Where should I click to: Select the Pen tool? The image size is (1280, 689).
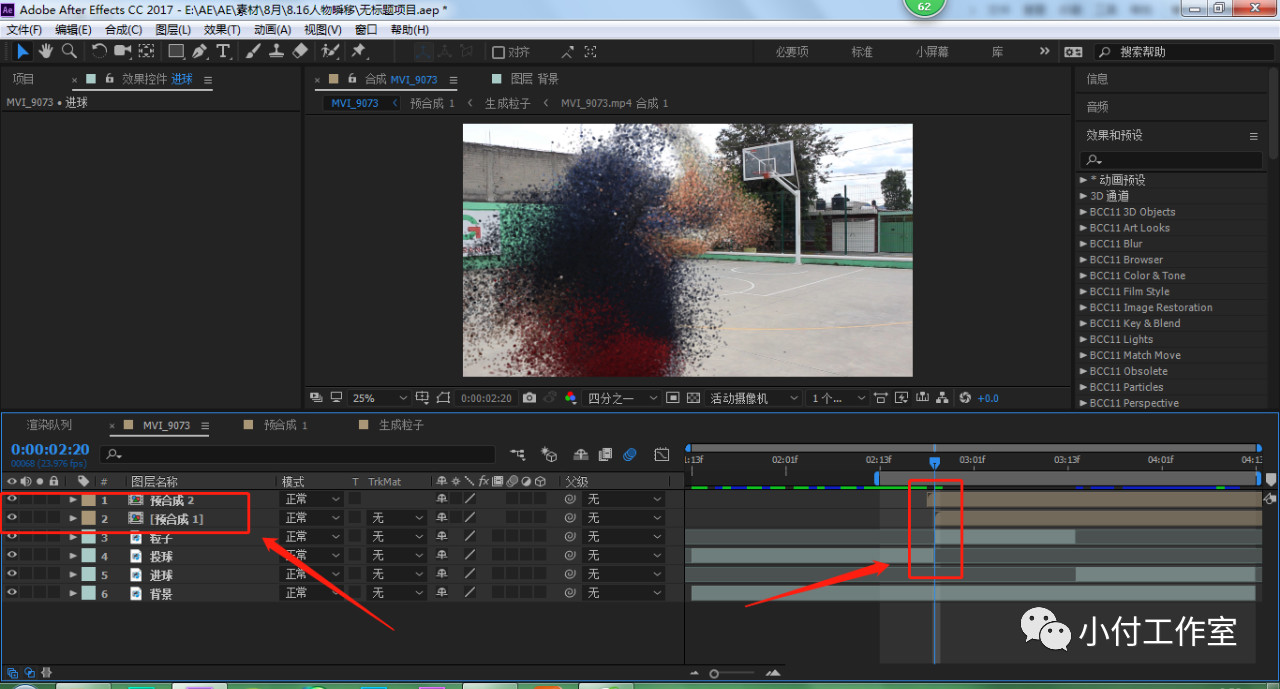(200, 51)
